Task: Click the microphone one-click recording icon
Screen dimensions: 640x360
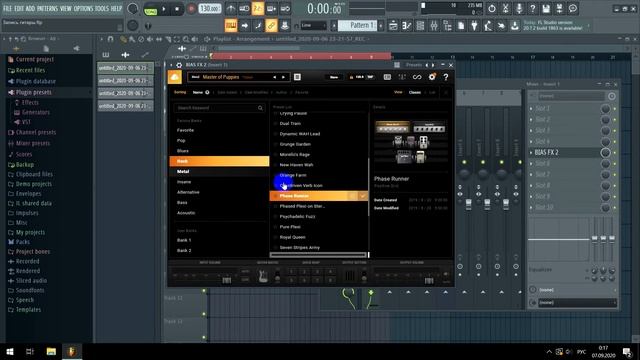Action: [519, 8]
